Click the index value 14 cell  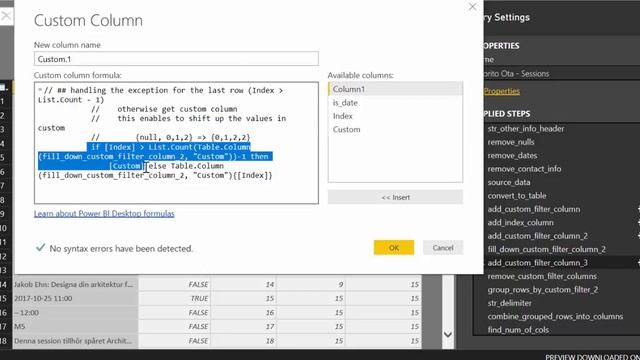(244, 284)
